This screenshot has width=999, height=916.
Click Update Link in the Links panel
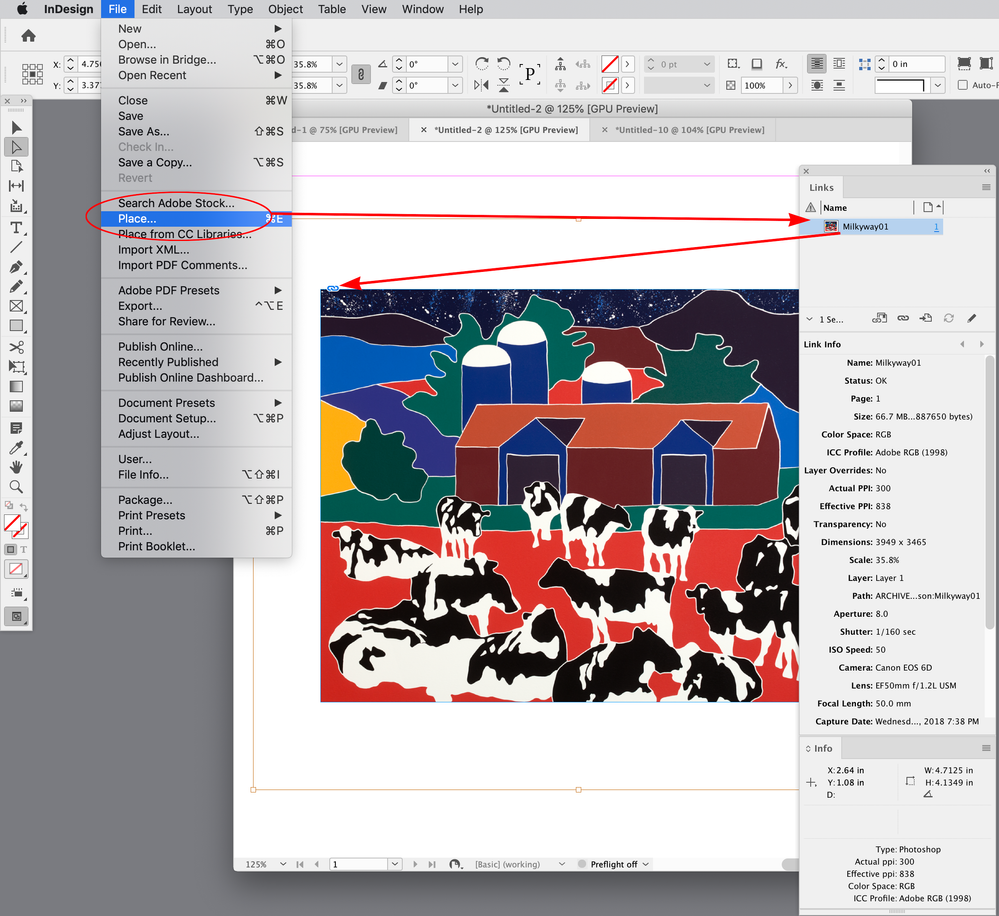949,317
